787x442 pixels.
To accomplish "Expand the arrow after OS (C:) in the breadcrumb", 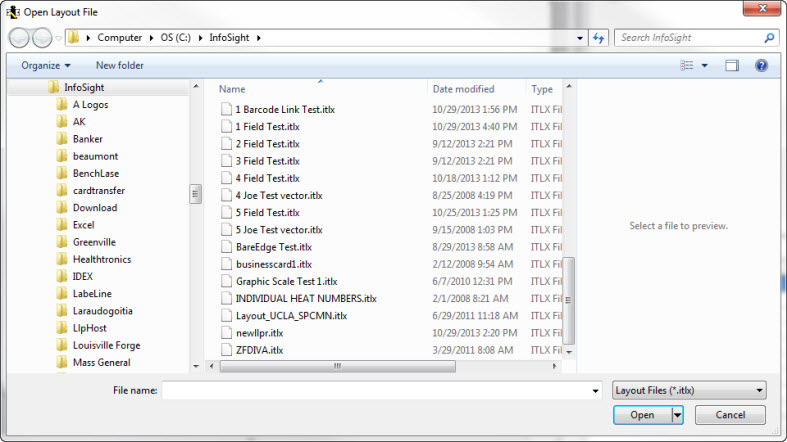I will coord(200,38).
